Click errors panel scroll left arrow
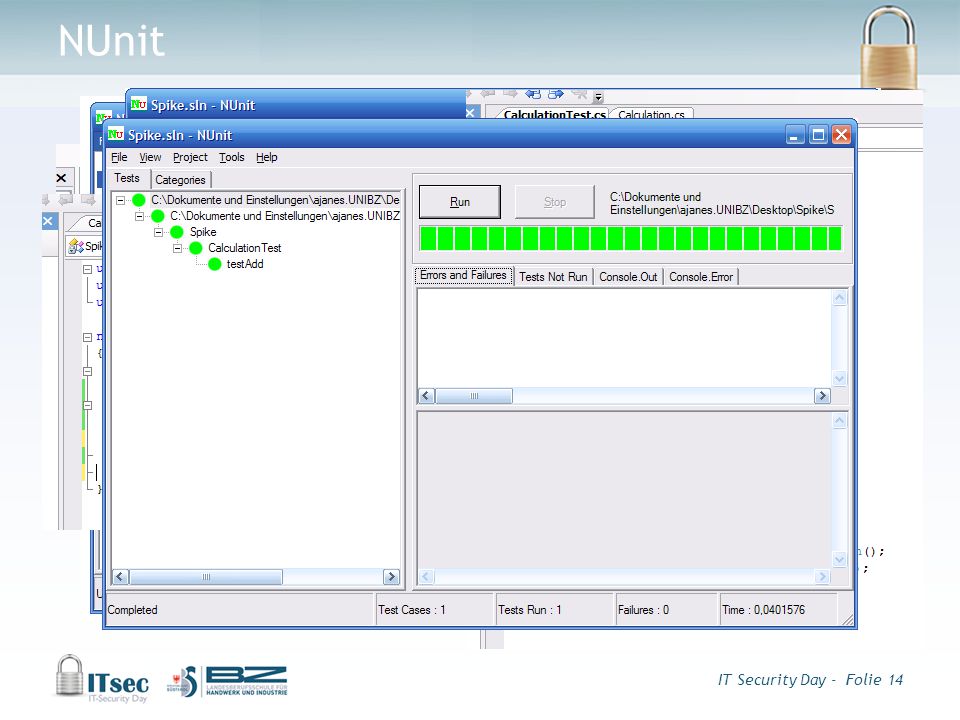The height and width of the screenshot is (720, 960). (x=426, y=396)
